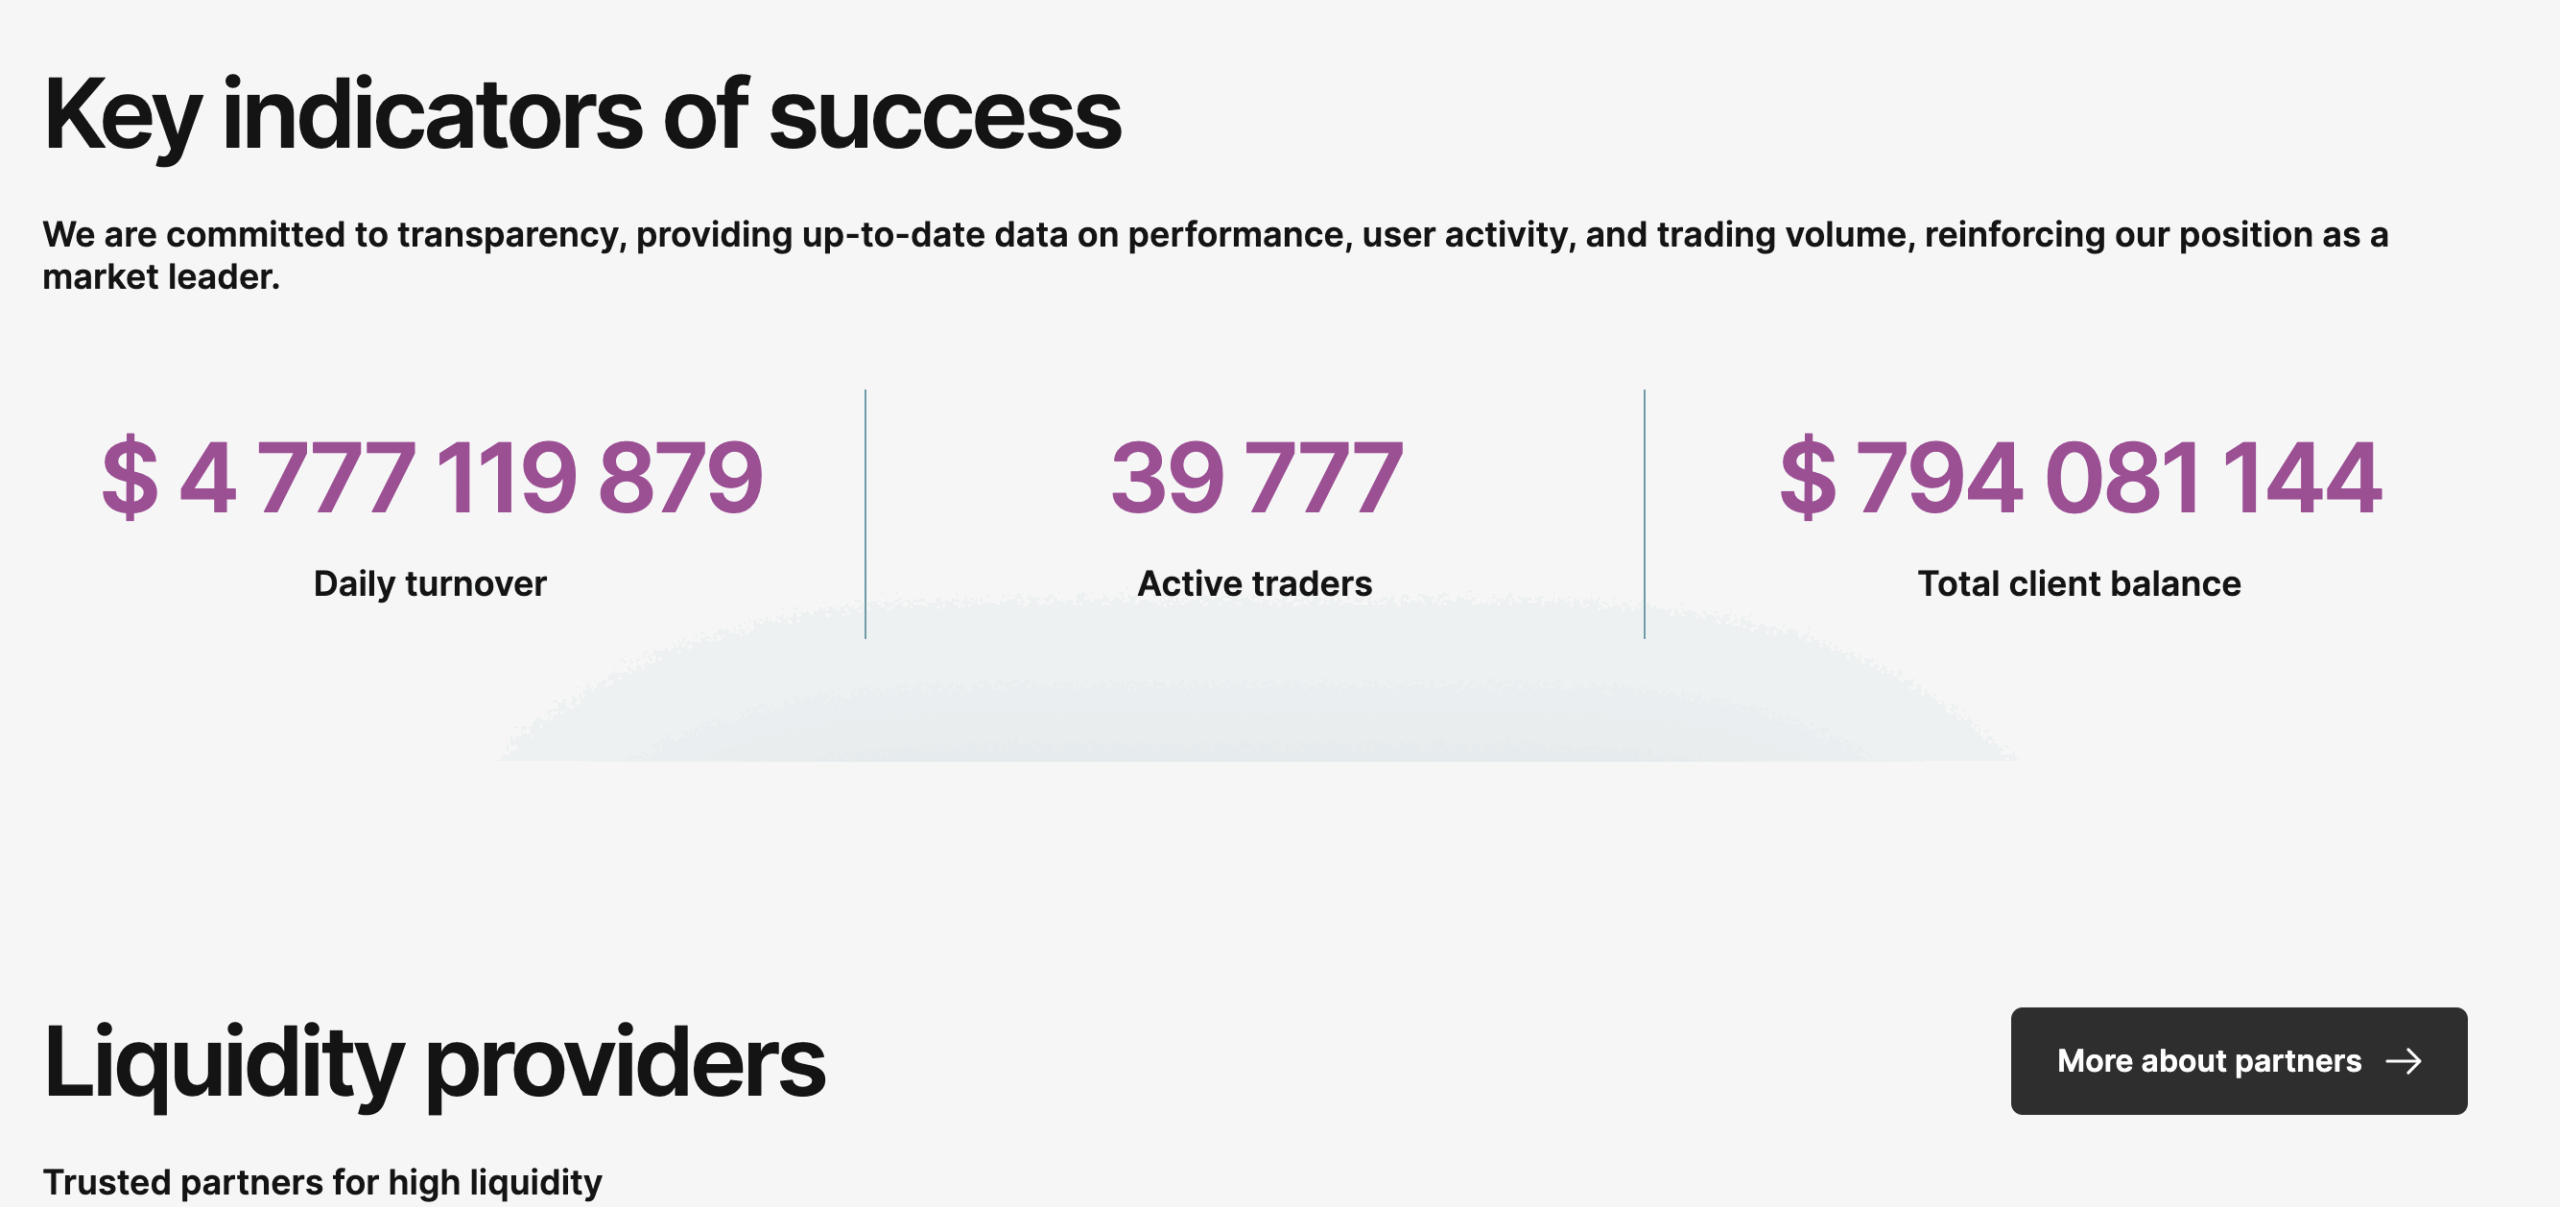Click the gray dome shape below the stats
The width and height of the screenshot is (2560, 1207).
click(x=1256, y=690)
